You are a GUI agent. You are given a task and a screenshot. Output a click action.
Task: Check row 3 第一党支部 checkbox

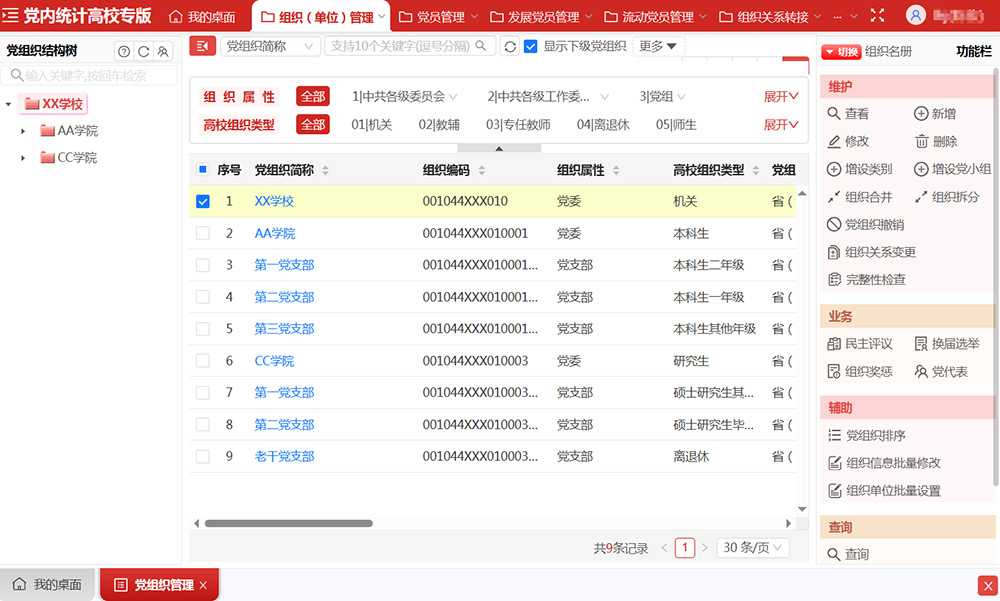[203, 265]
